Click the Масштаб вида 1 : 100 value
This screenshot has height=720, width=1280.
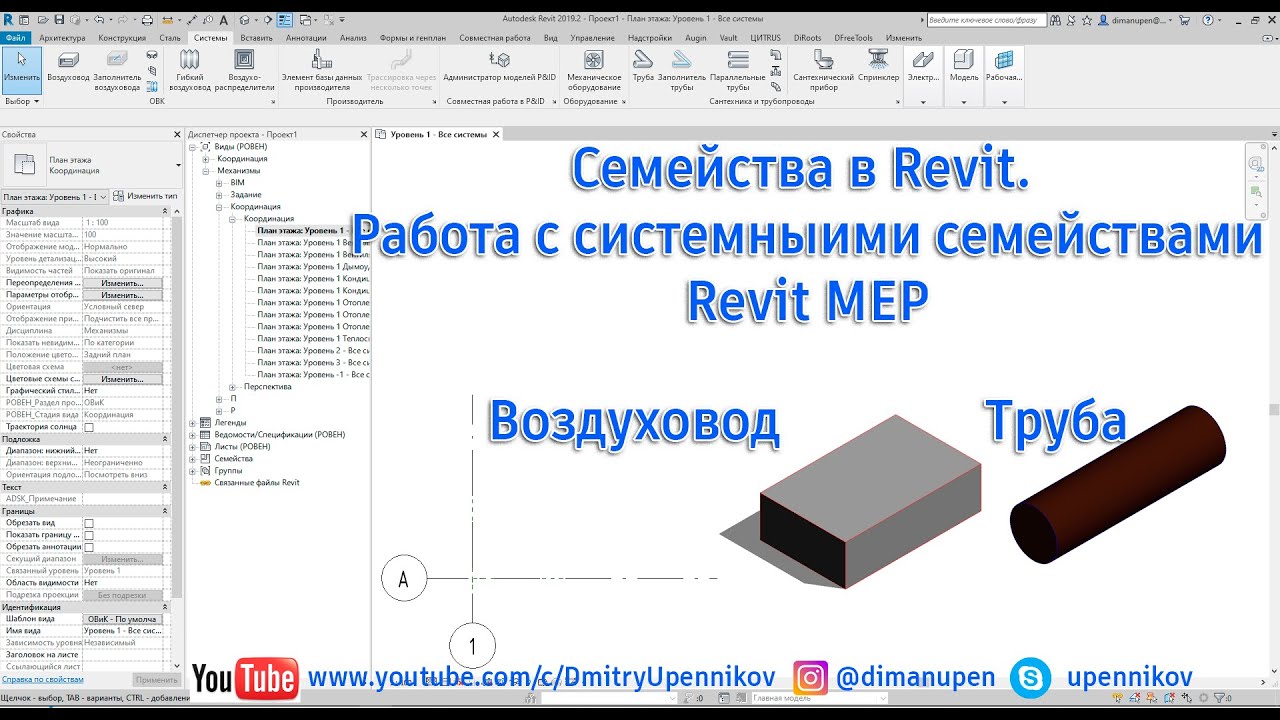122,223
